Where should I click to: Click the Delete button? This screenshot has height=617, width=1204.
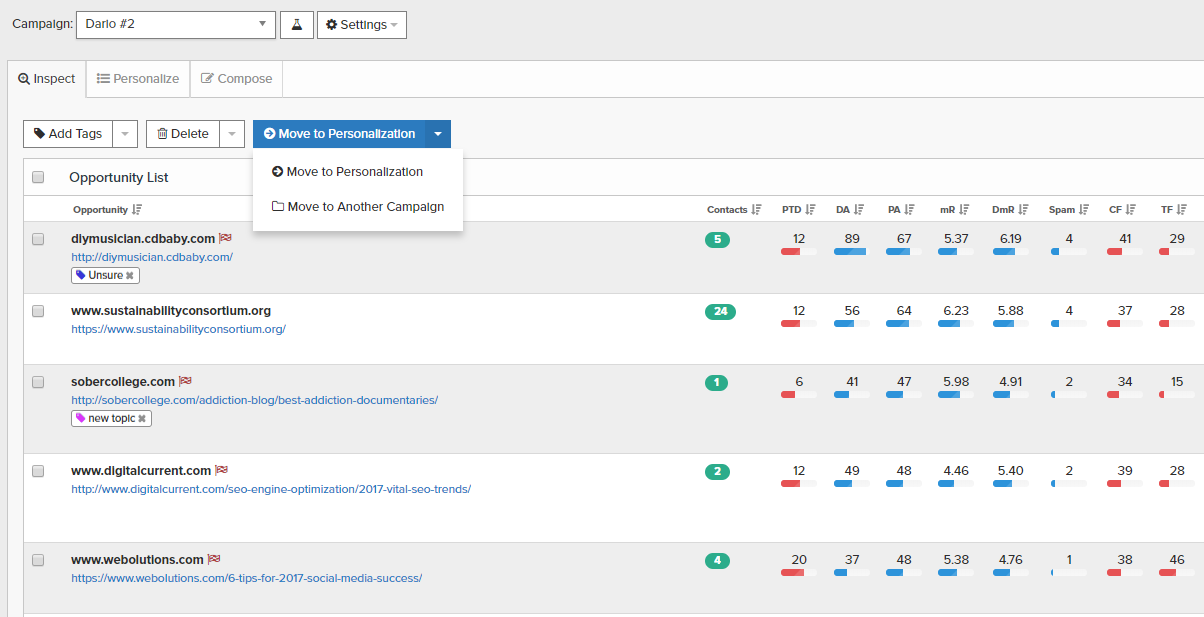(182, 134)
